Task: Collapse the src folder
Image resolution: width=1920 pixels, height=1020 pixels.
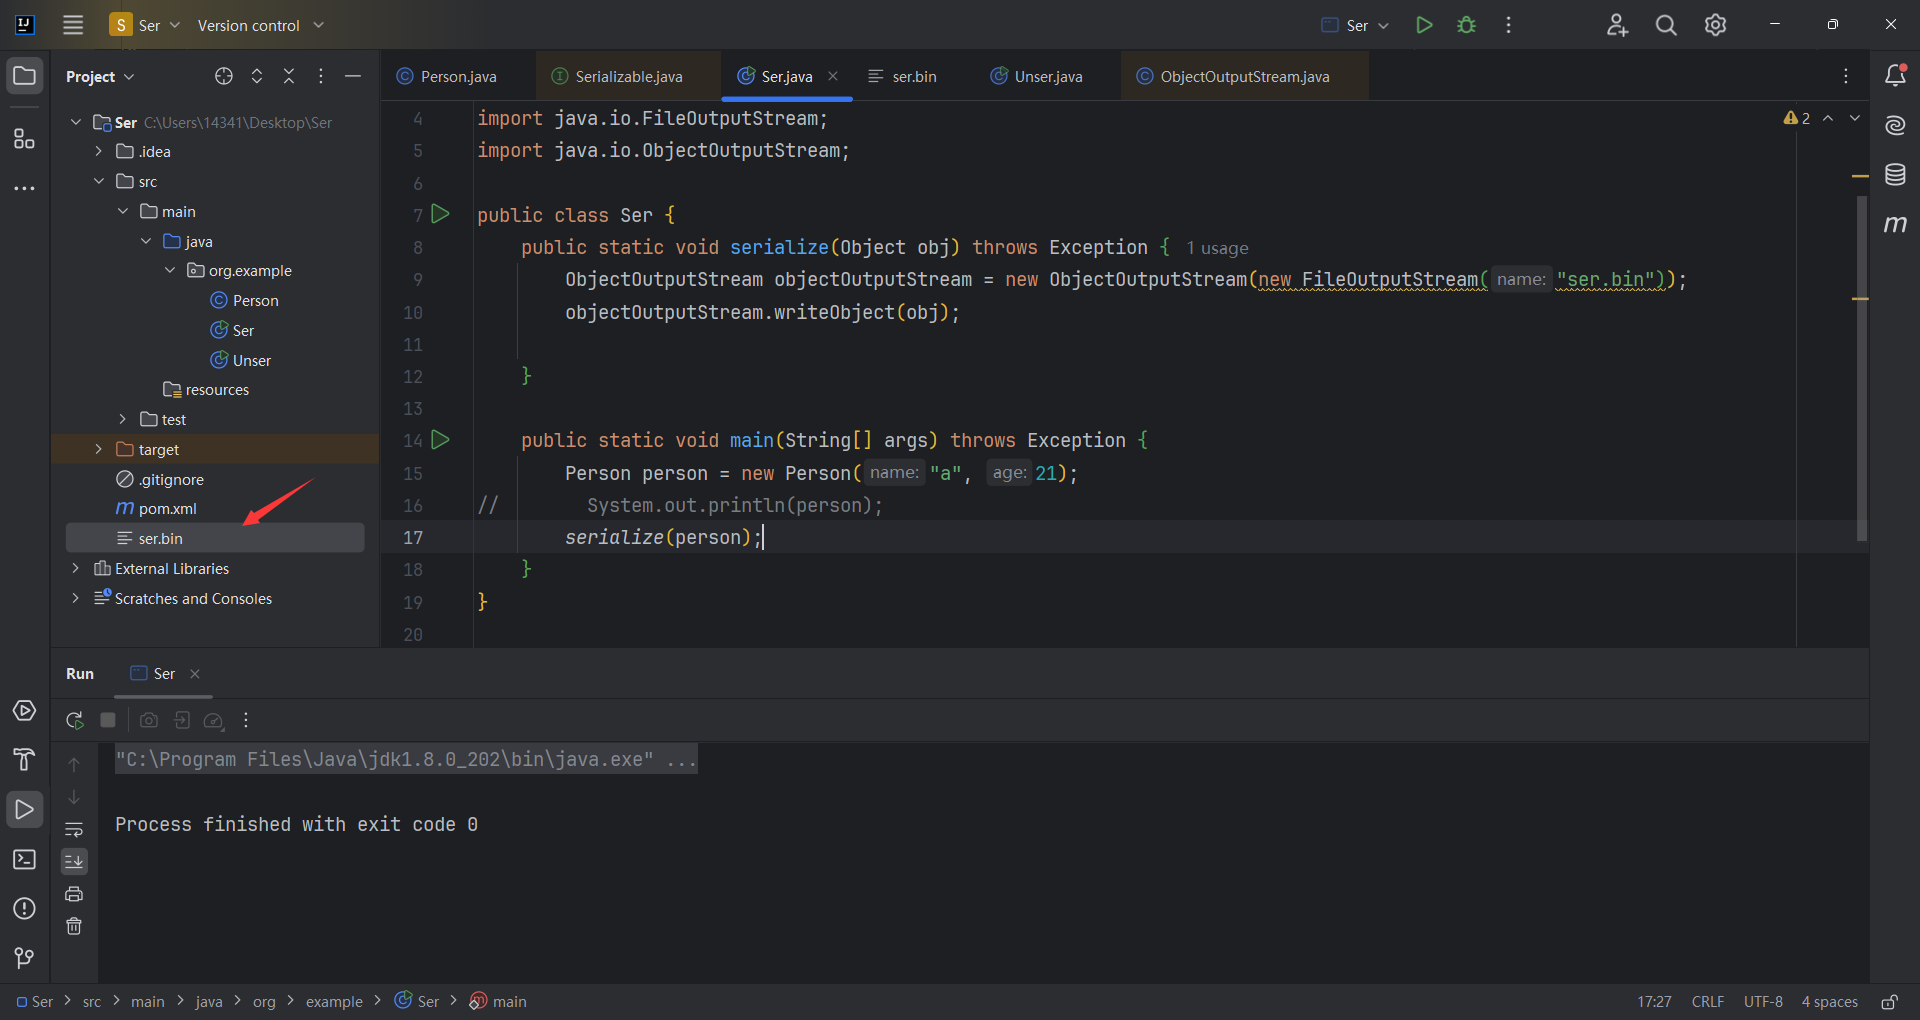Action: click(98, 181)
